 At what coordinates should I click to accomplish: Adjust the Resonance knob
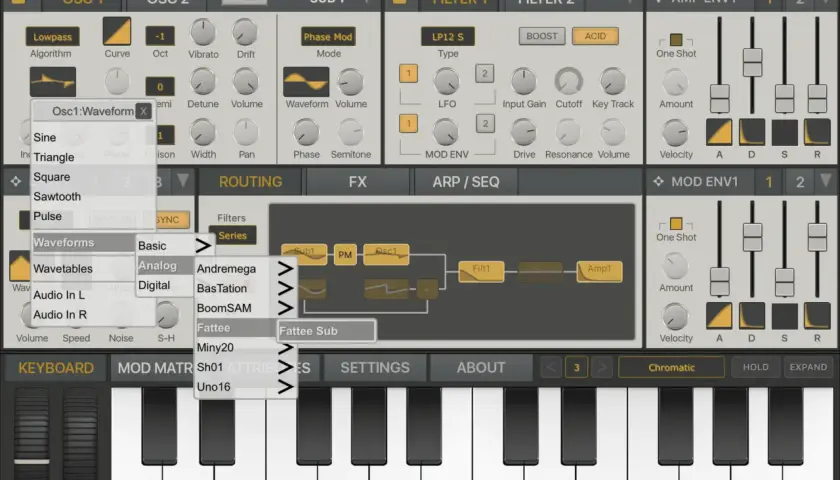(568, 132)
